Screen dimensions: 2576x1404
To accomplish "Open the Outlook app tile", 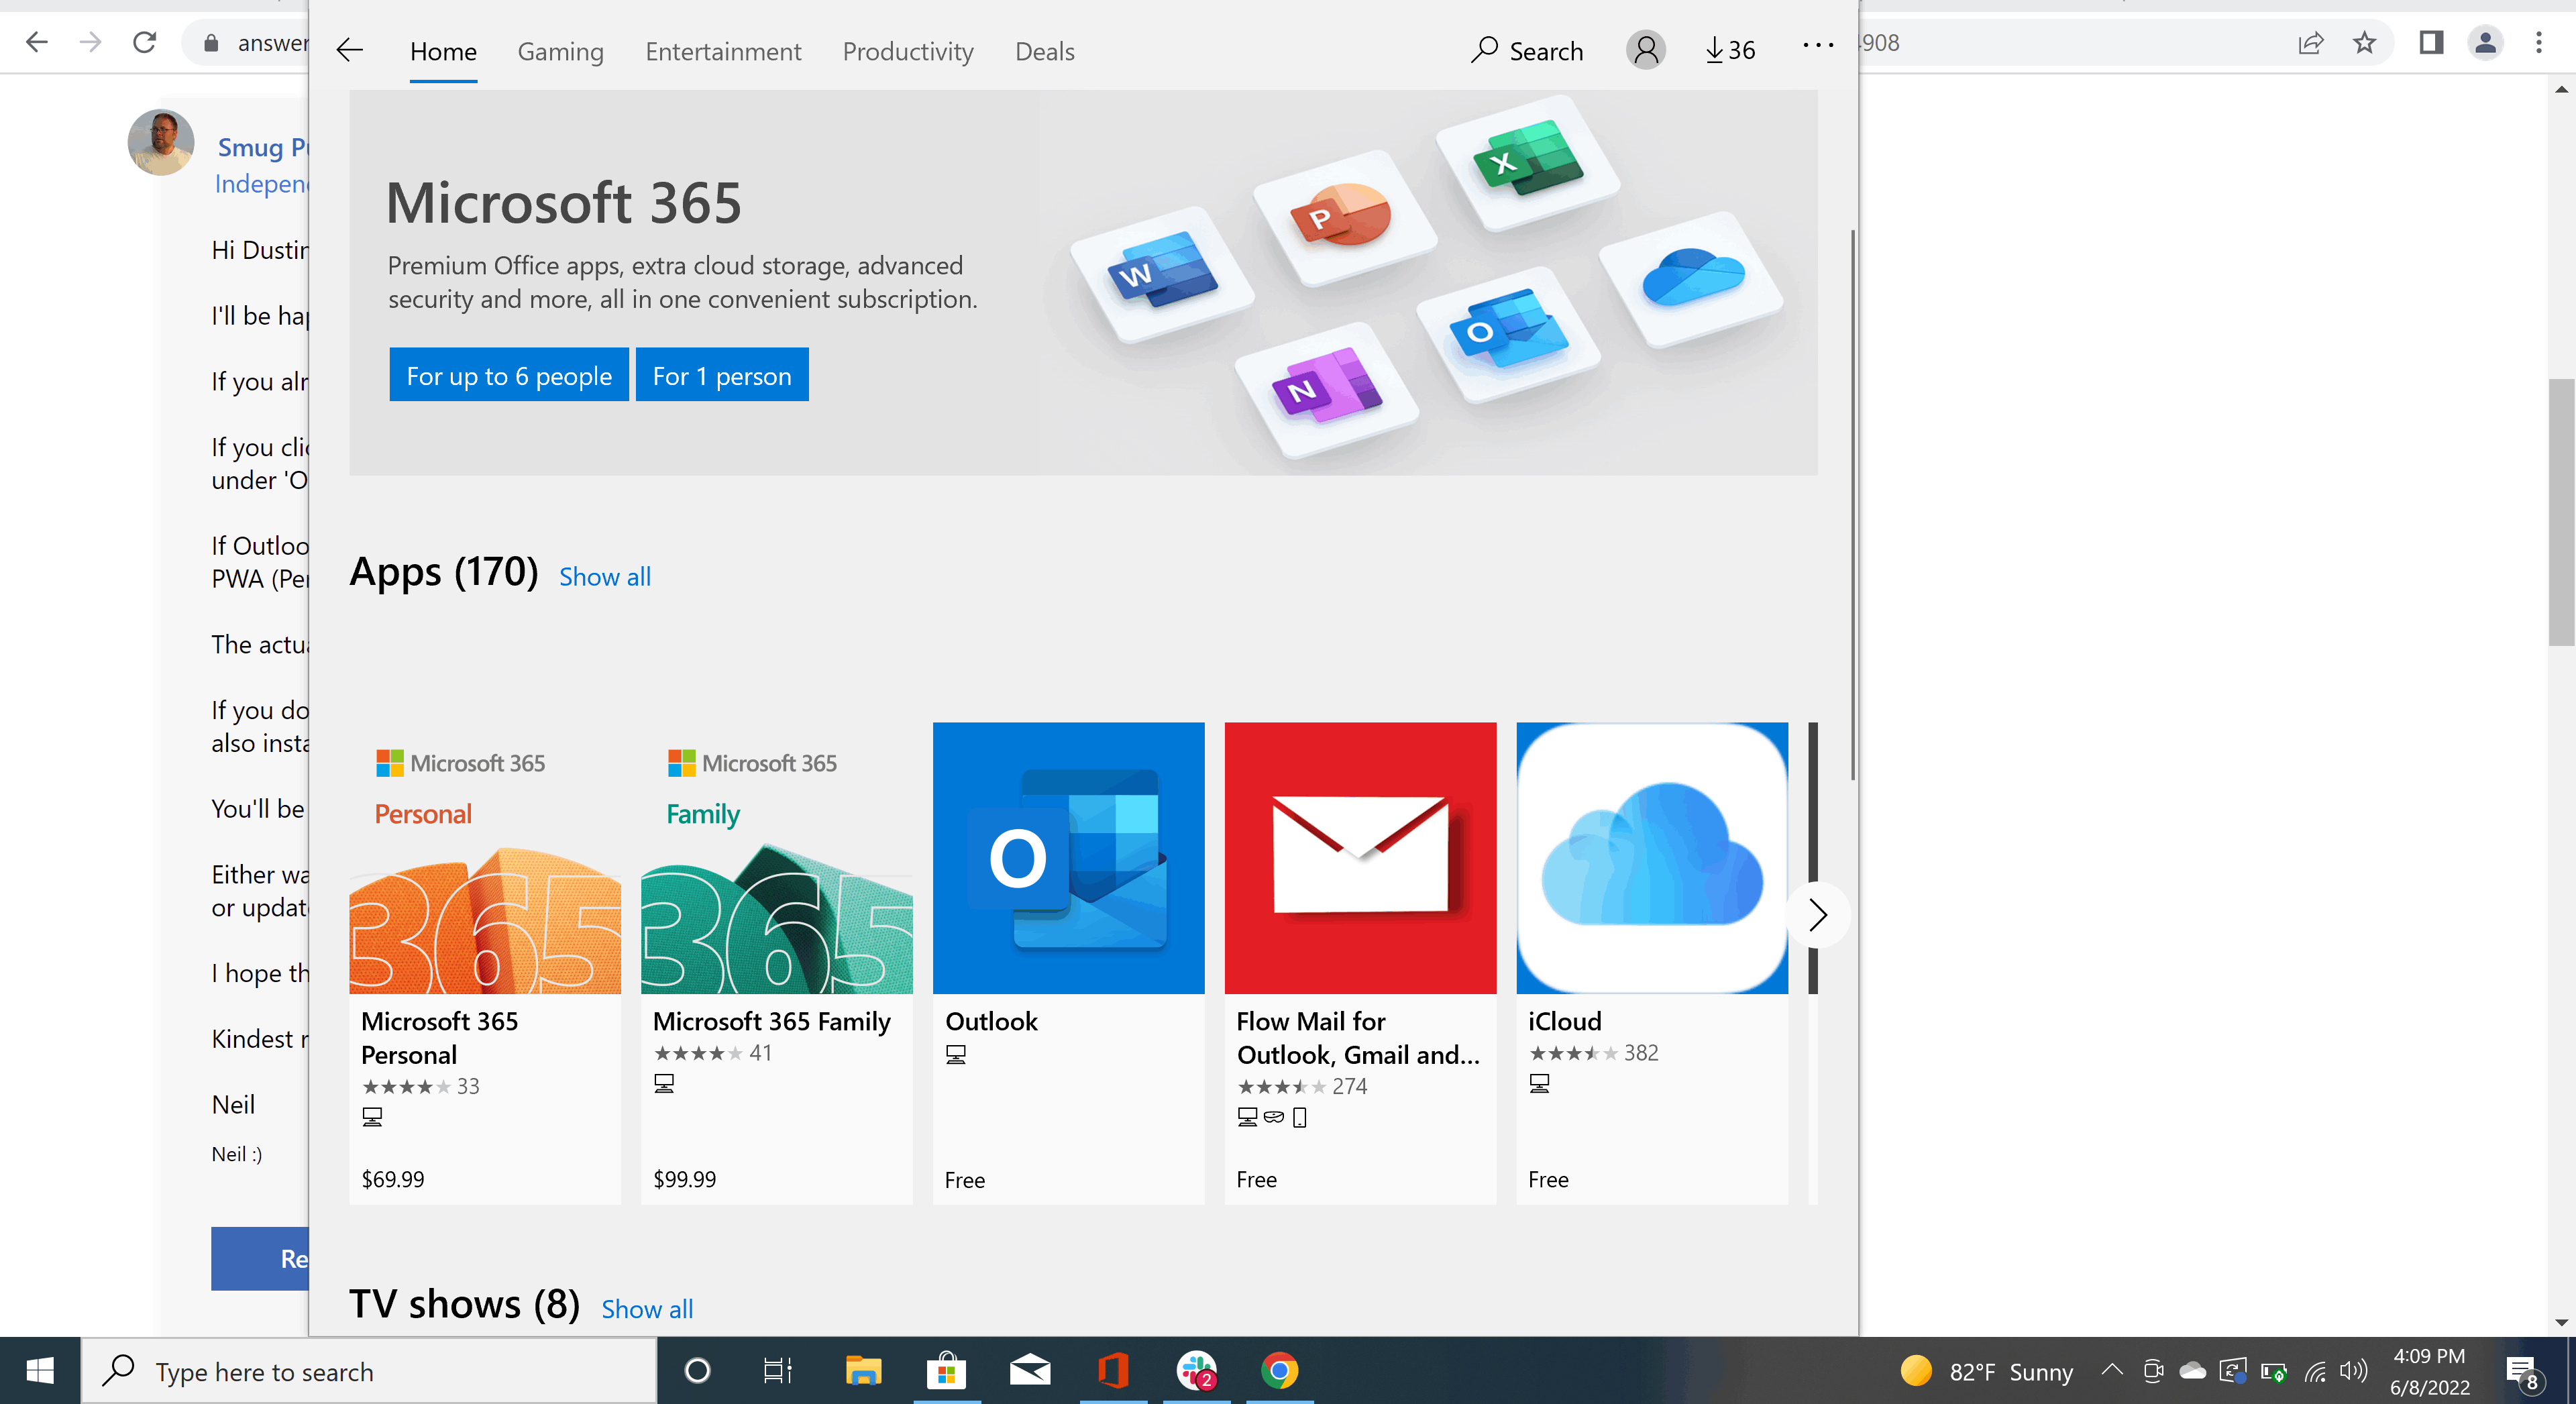I will pyautogui.click(x=1069, y=963).
